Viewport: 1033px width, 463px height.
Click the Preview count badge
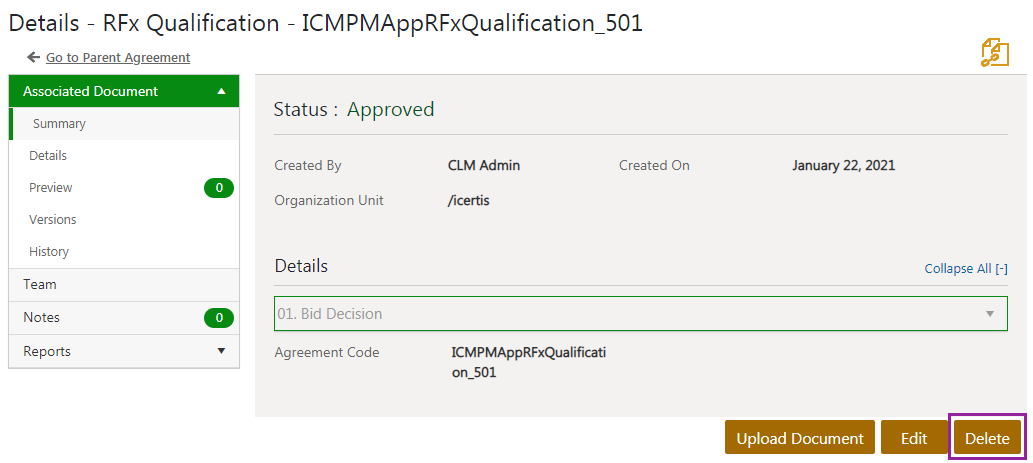pyautogui.click(x=218, y=188)
